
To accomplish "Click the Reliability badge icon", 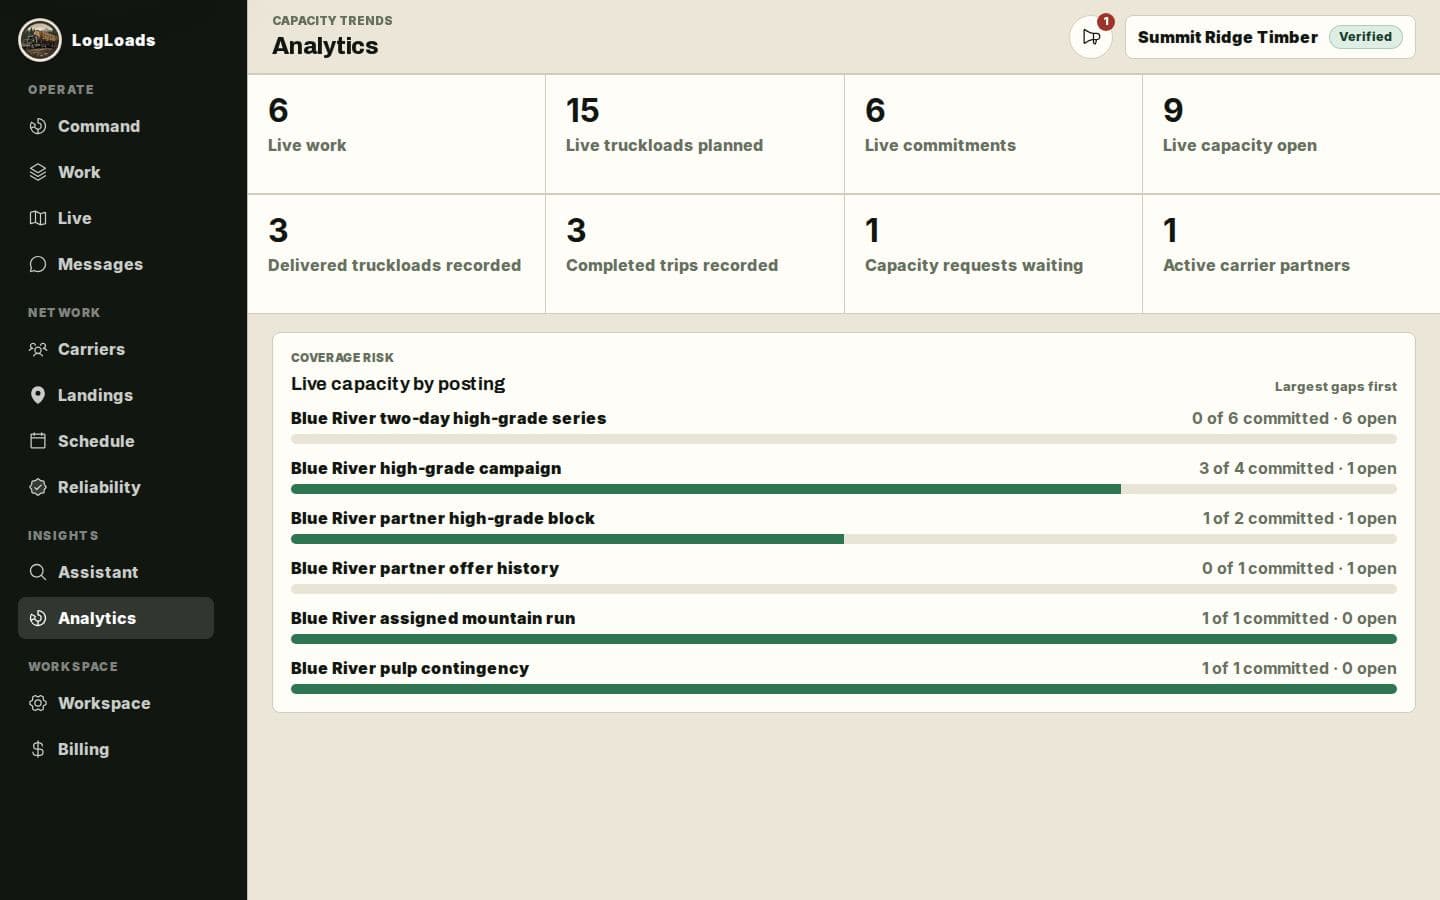I will (38, 487).
